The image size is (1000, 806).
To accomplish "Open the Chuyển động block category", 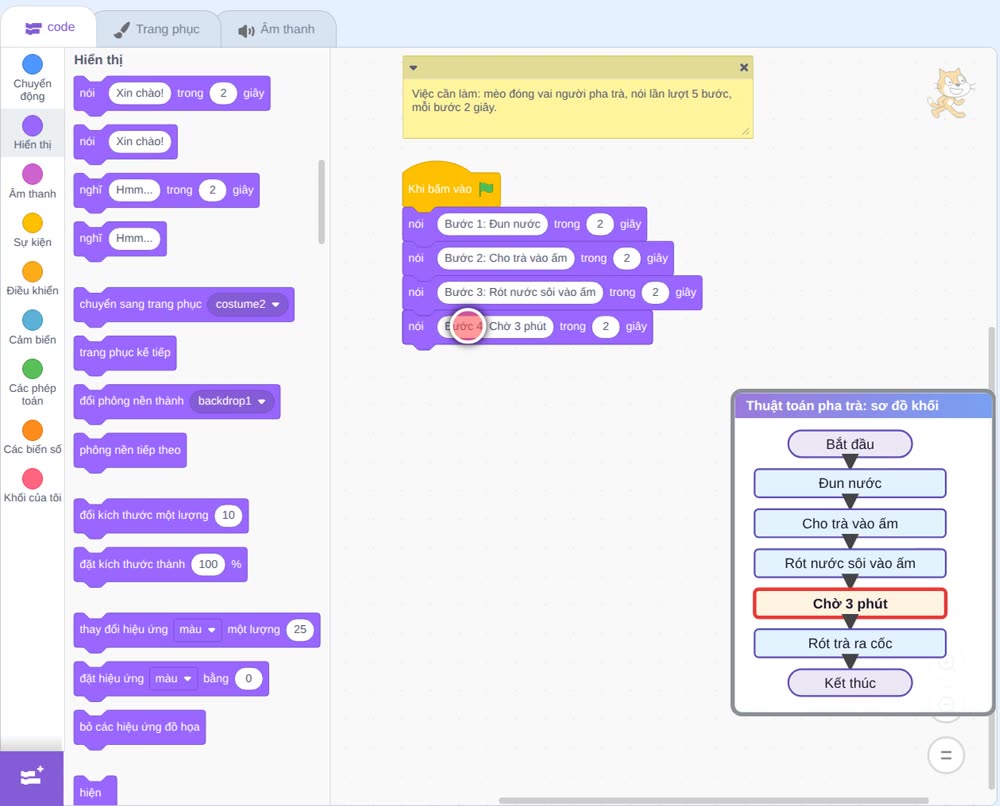I will point(32,78).
